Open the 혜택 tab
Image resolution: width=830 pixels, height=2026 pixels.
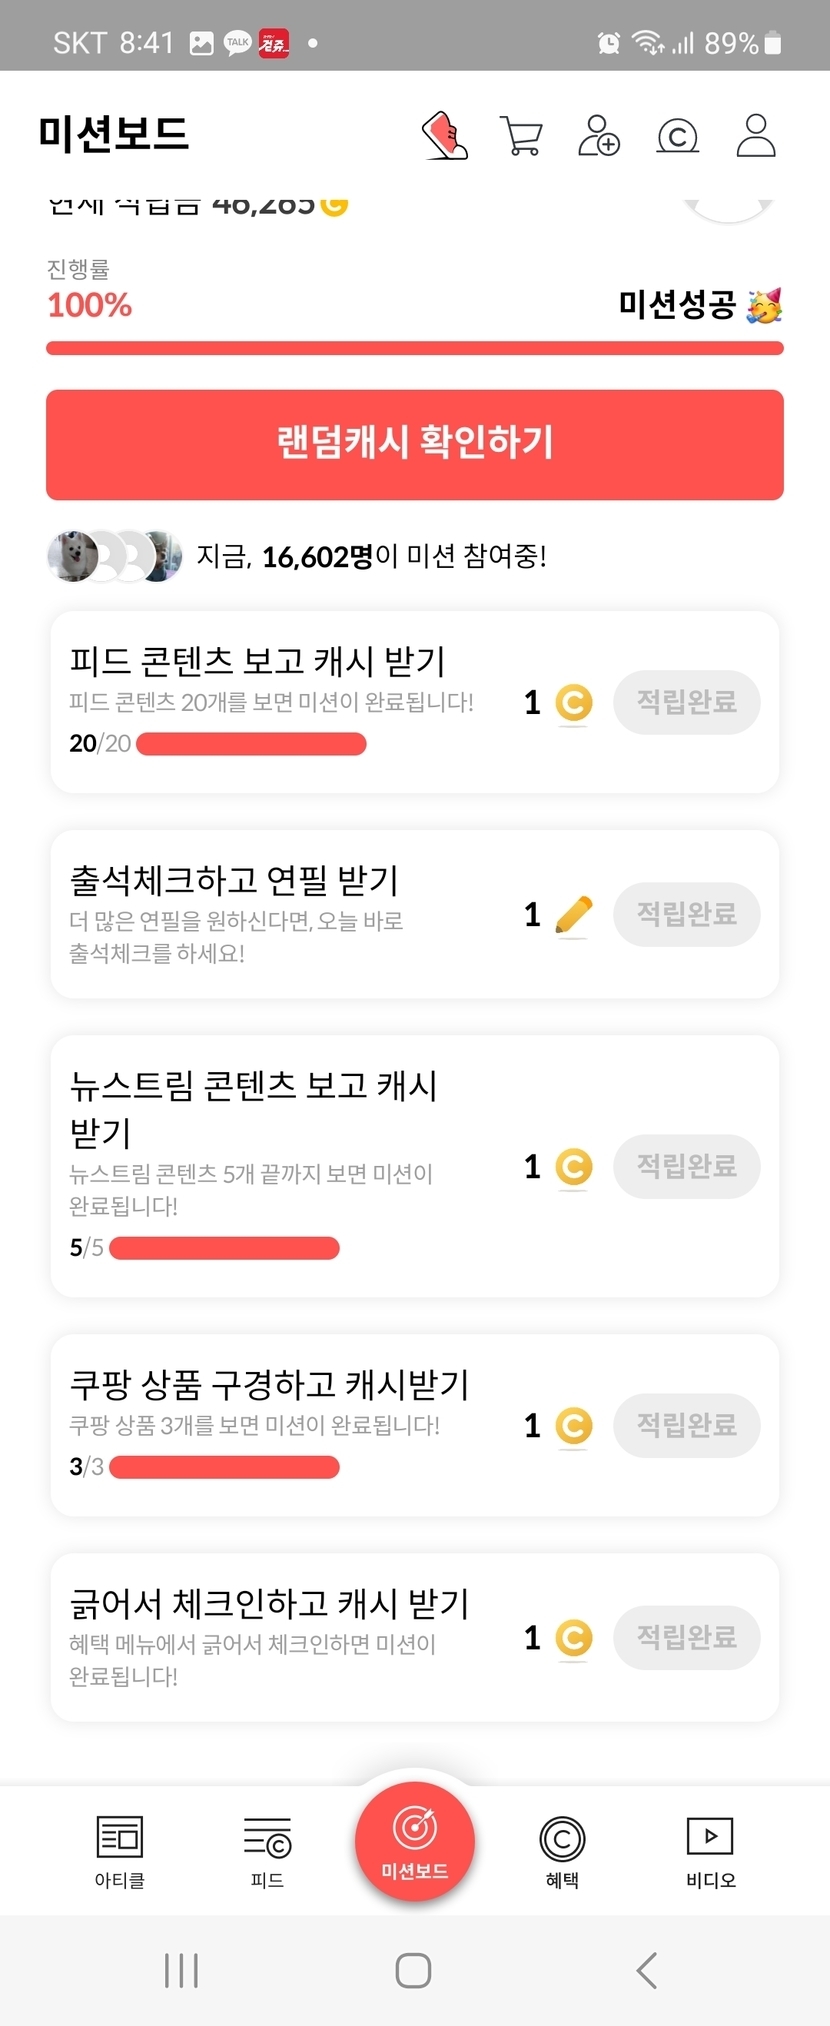[x=562, y=1851]
